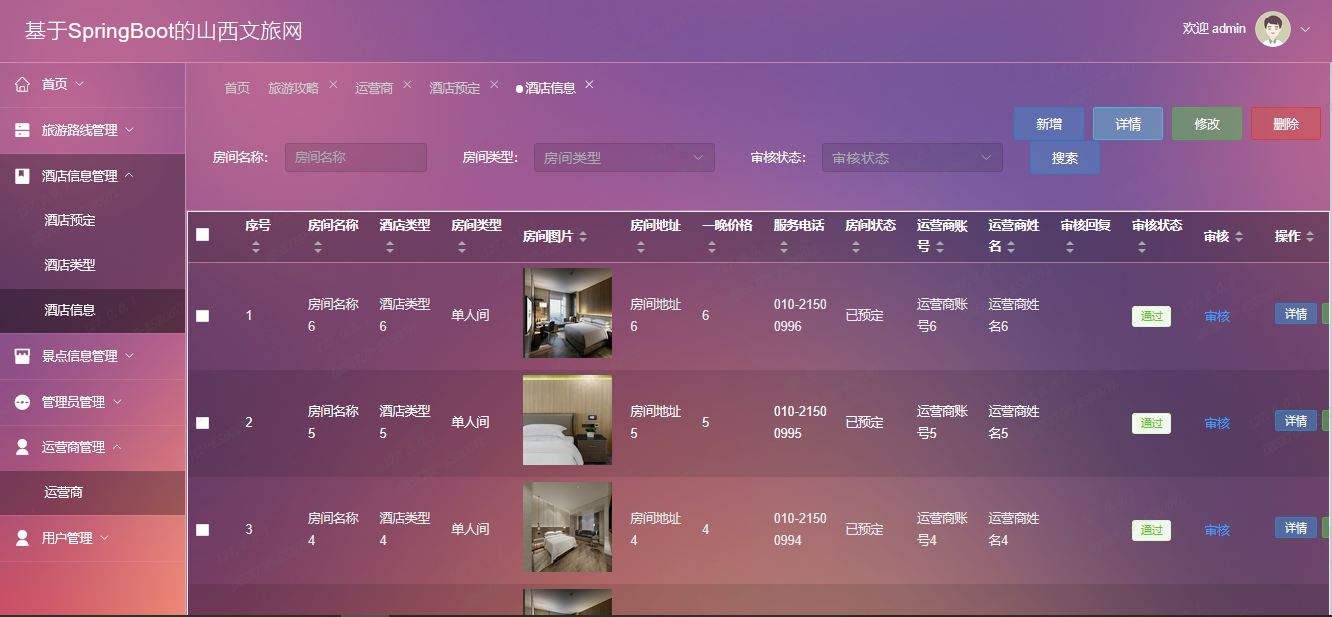Click sort arrows under 酒店类型 column header
1332x617 pixels.
point(390,247)
